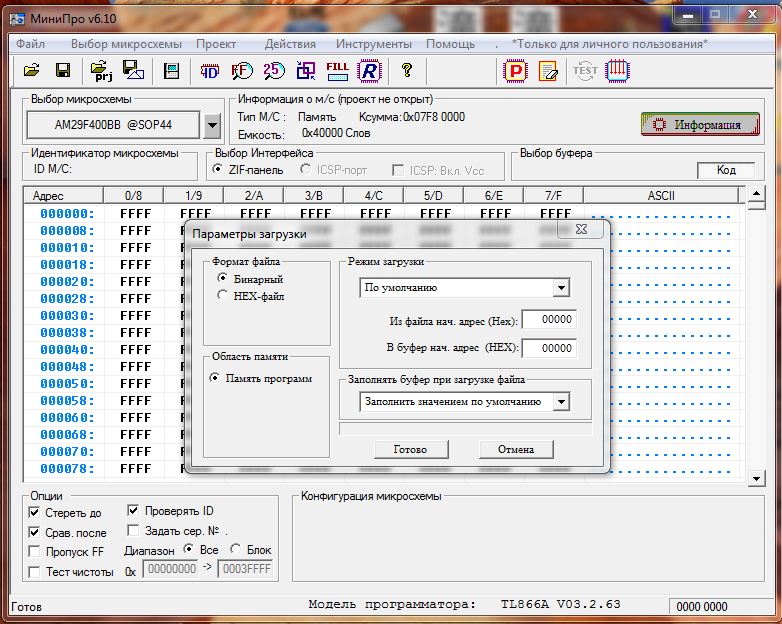Click the chip ID '4D' icon

(x=210, y=70)
